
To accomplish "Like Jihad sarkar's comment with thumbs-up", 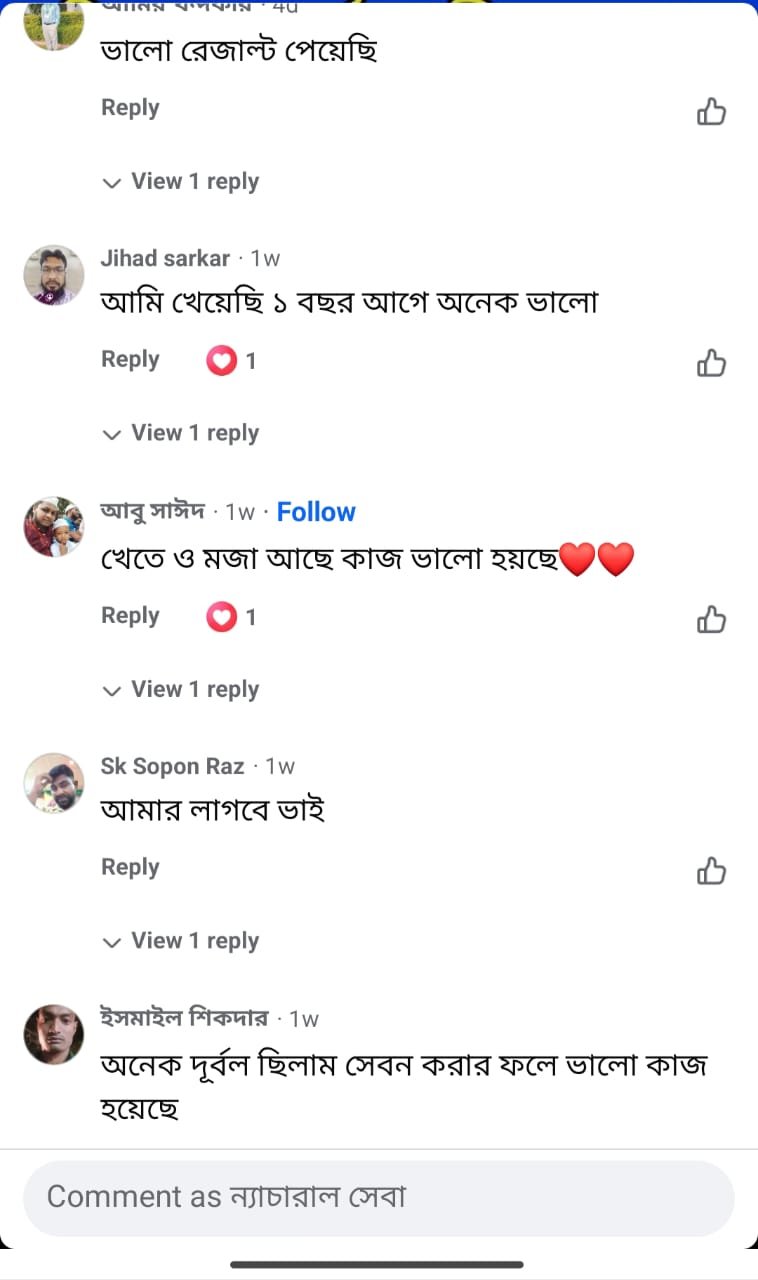I will click(711, 362).
